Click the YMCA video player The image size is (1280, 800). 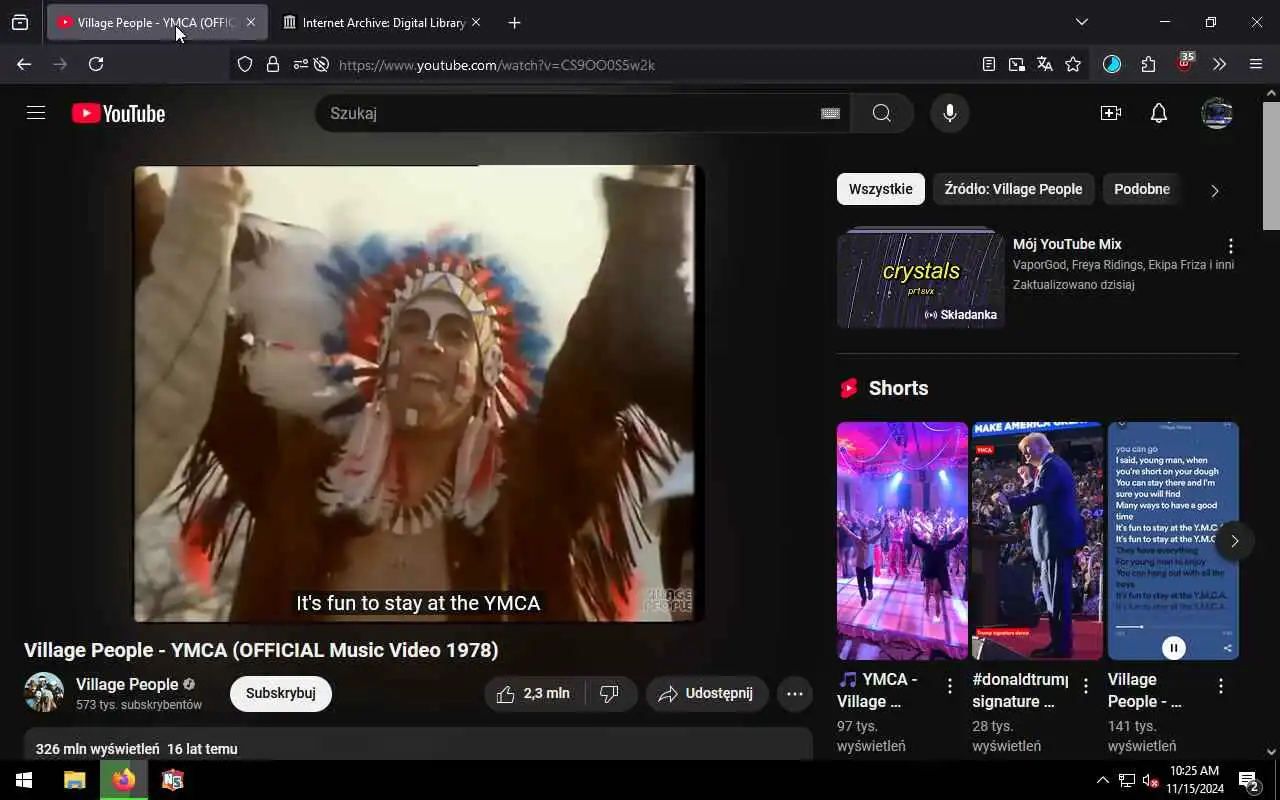pyautogui.click(x=419, y=393)
